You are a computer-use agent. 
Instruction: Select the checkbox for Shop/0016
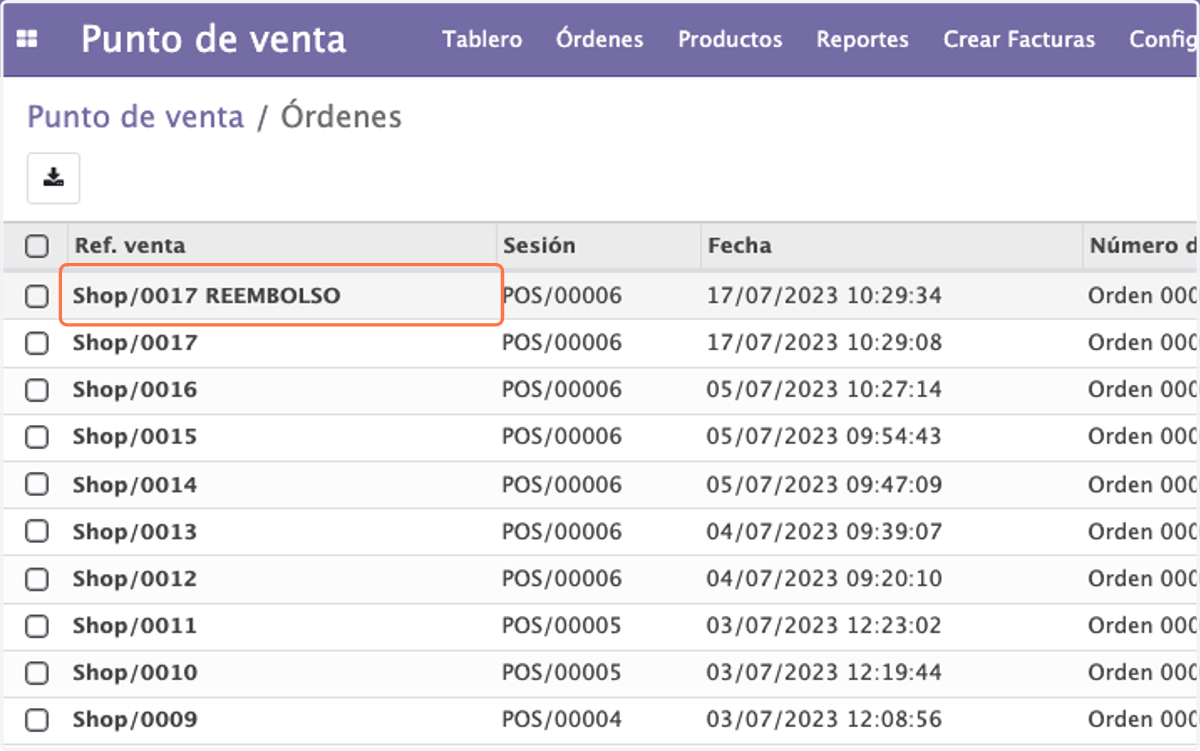point(37,390)
